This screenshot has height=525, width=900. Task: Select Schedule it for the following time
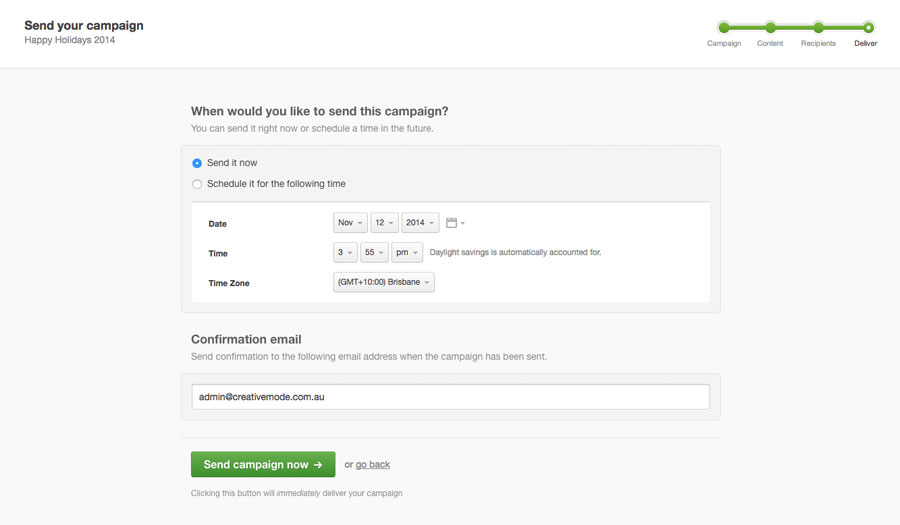pyautogui.click(x=197, y=184)
